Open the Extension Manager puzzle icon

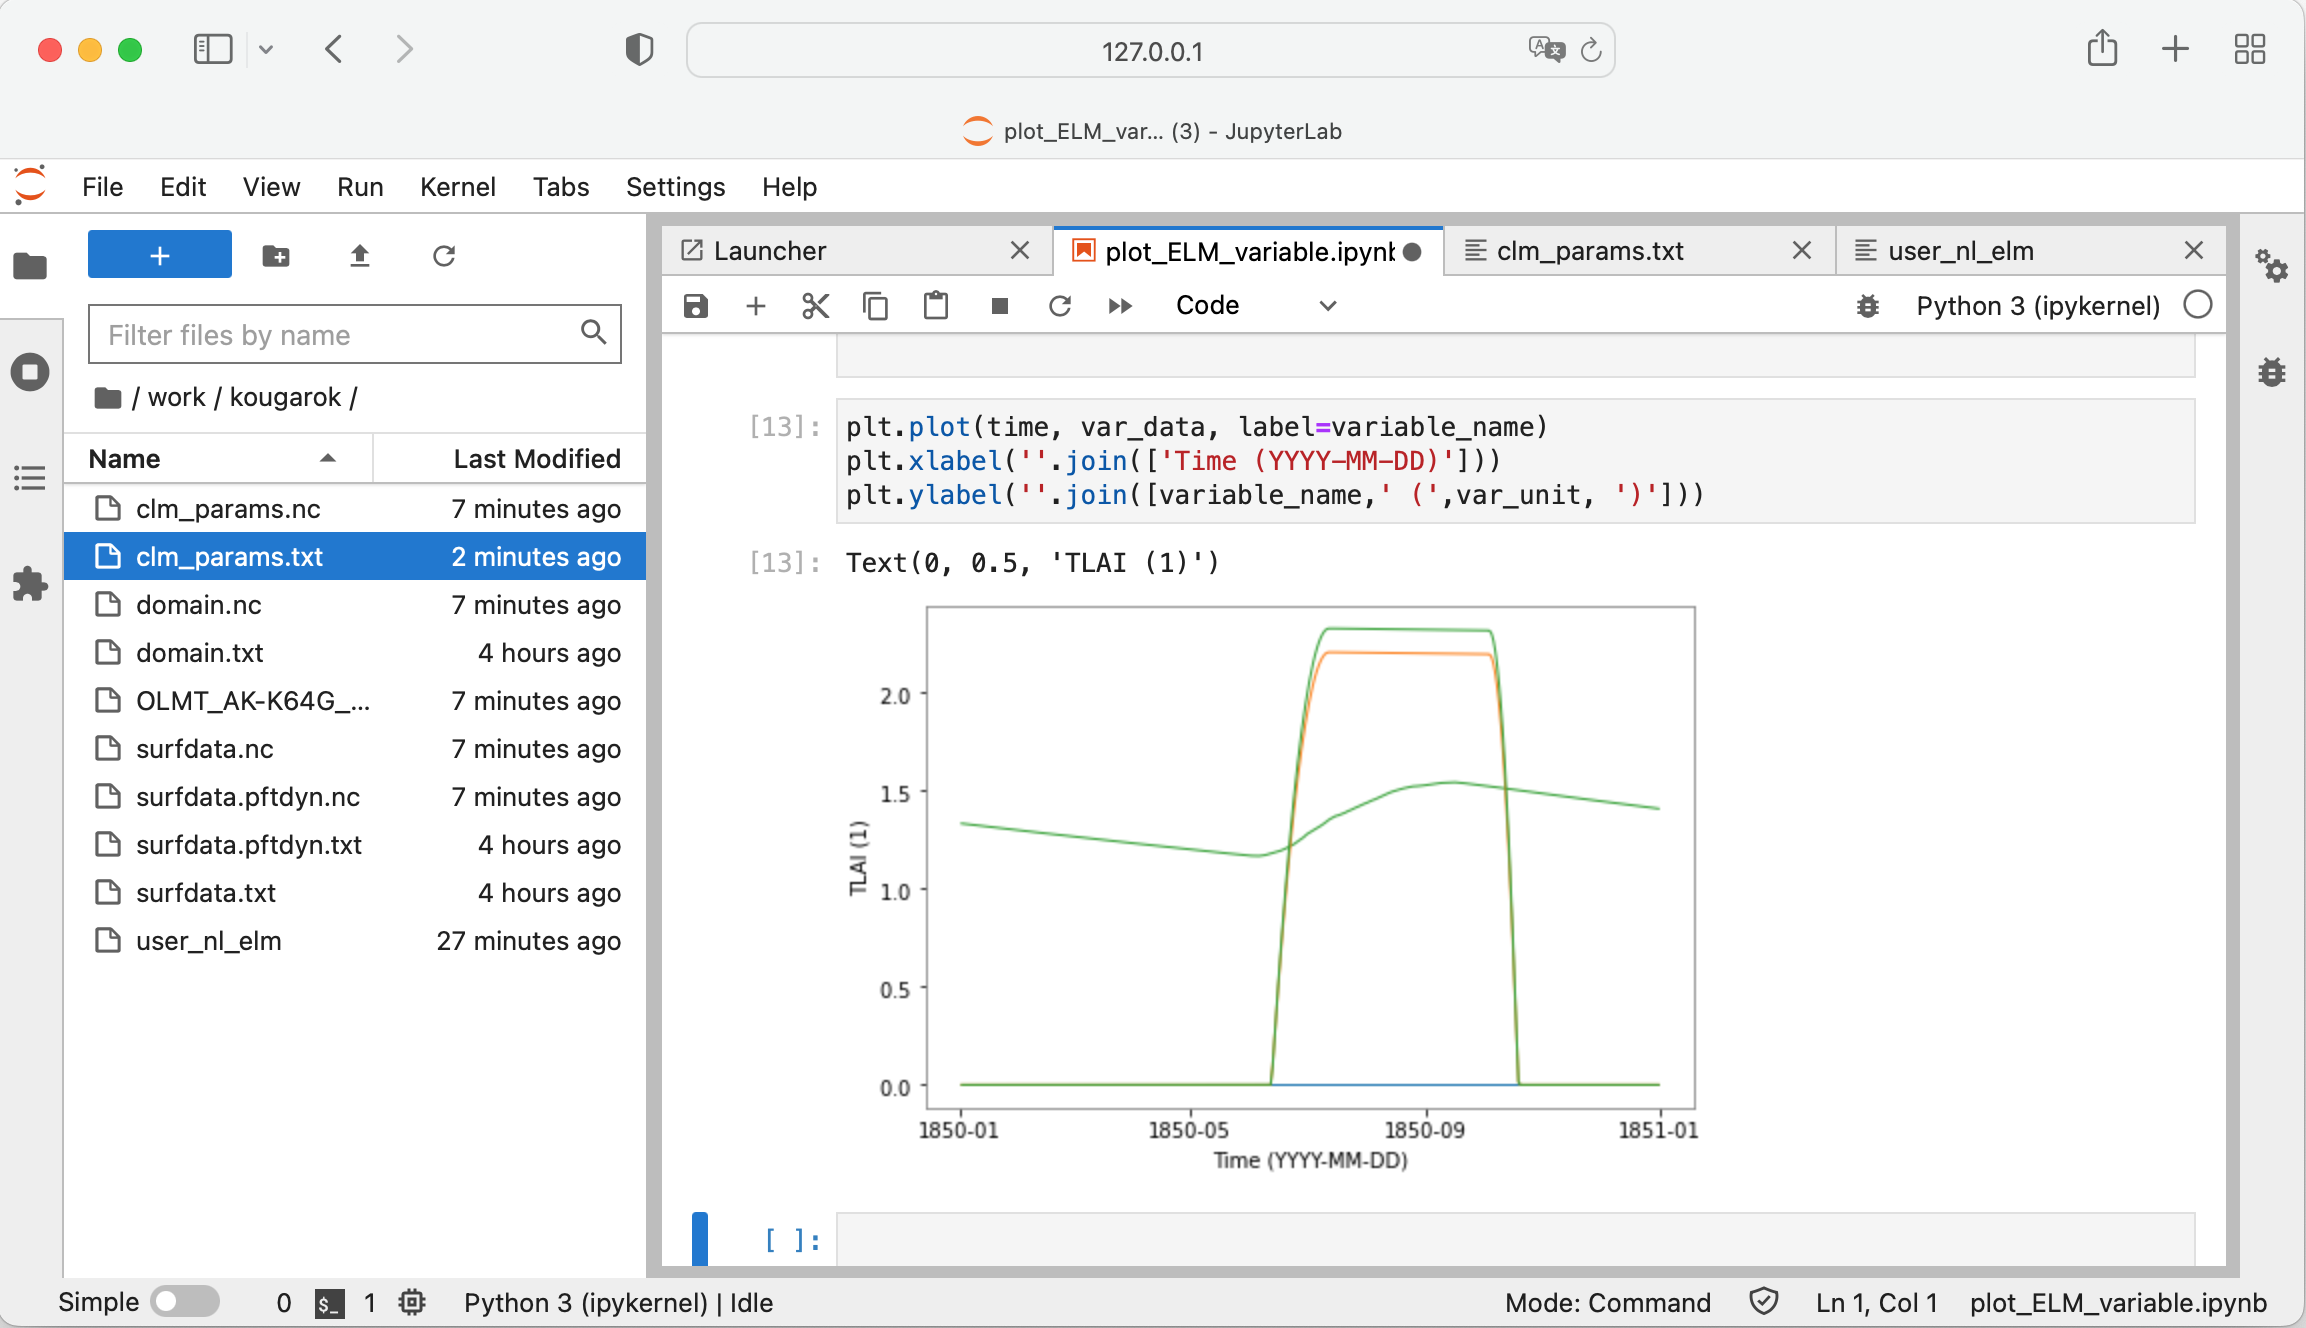[x=30, y=584]
